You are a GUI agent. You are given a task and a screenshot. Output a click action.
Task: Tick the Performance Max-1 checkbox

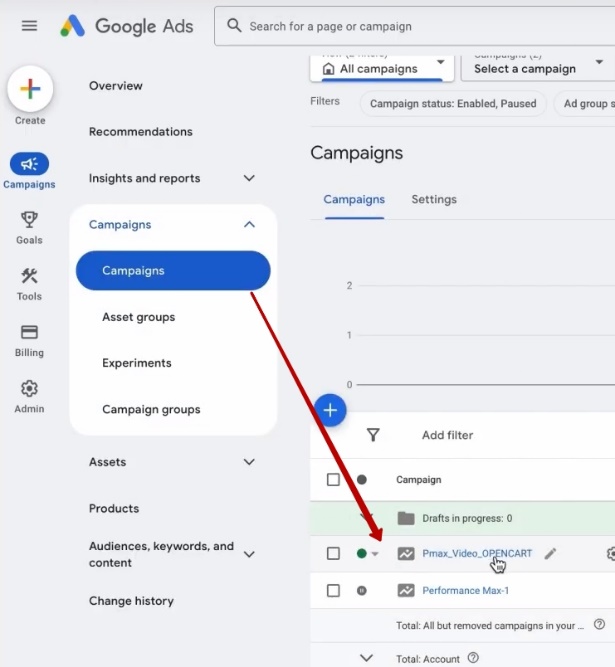333,590
